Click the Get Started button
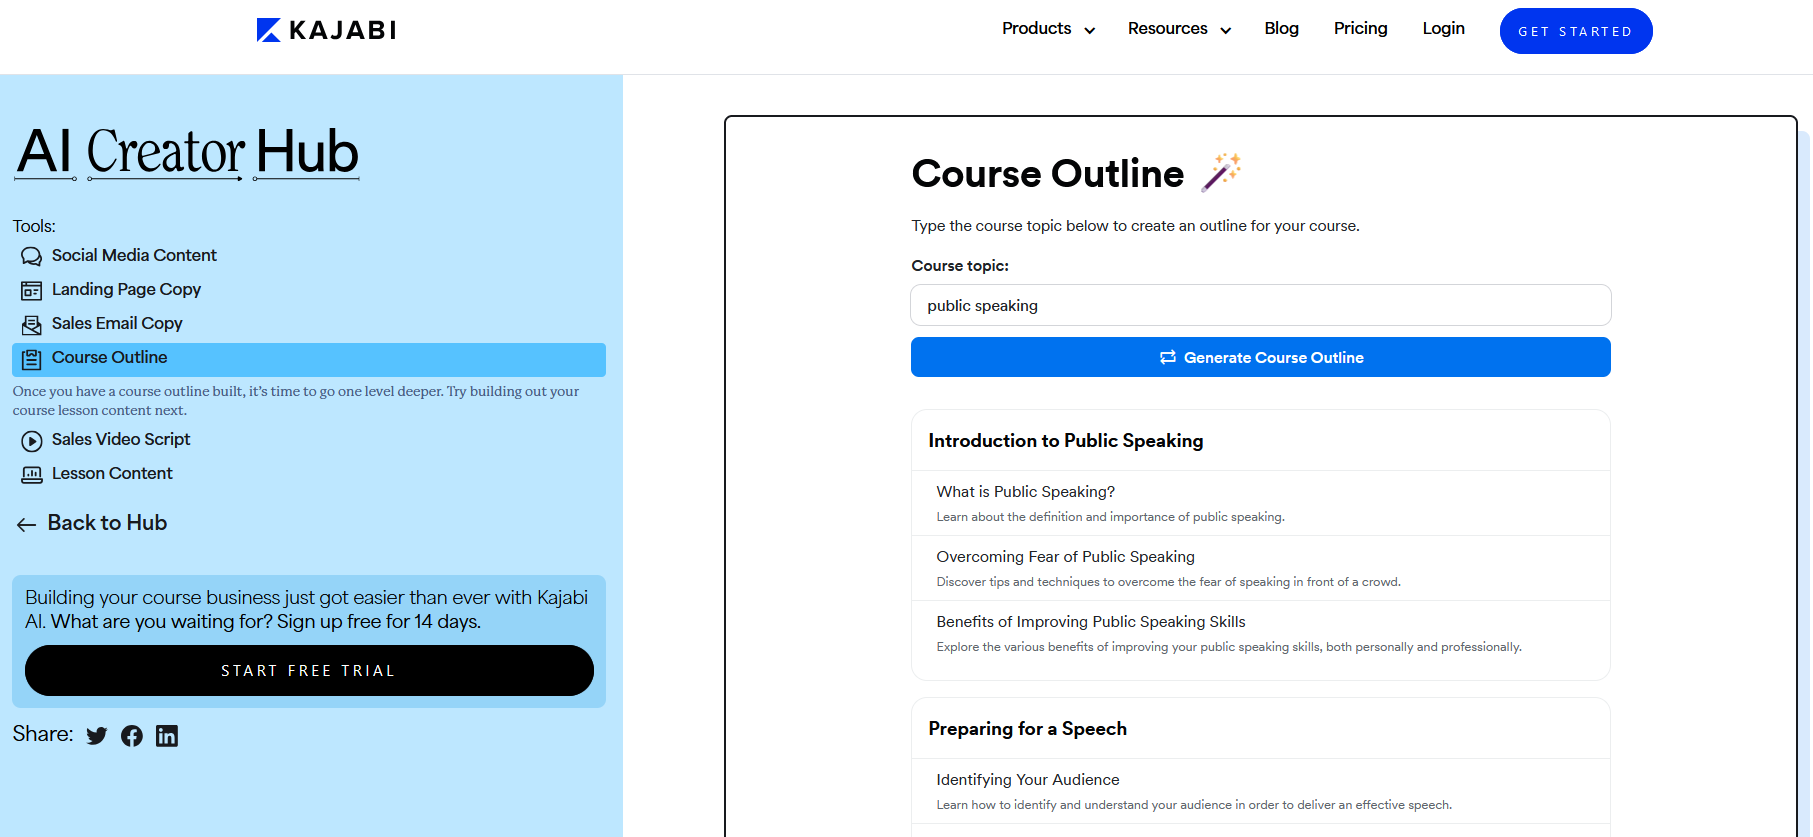This screenshot has width=1813, height=837. [1575, 31]
